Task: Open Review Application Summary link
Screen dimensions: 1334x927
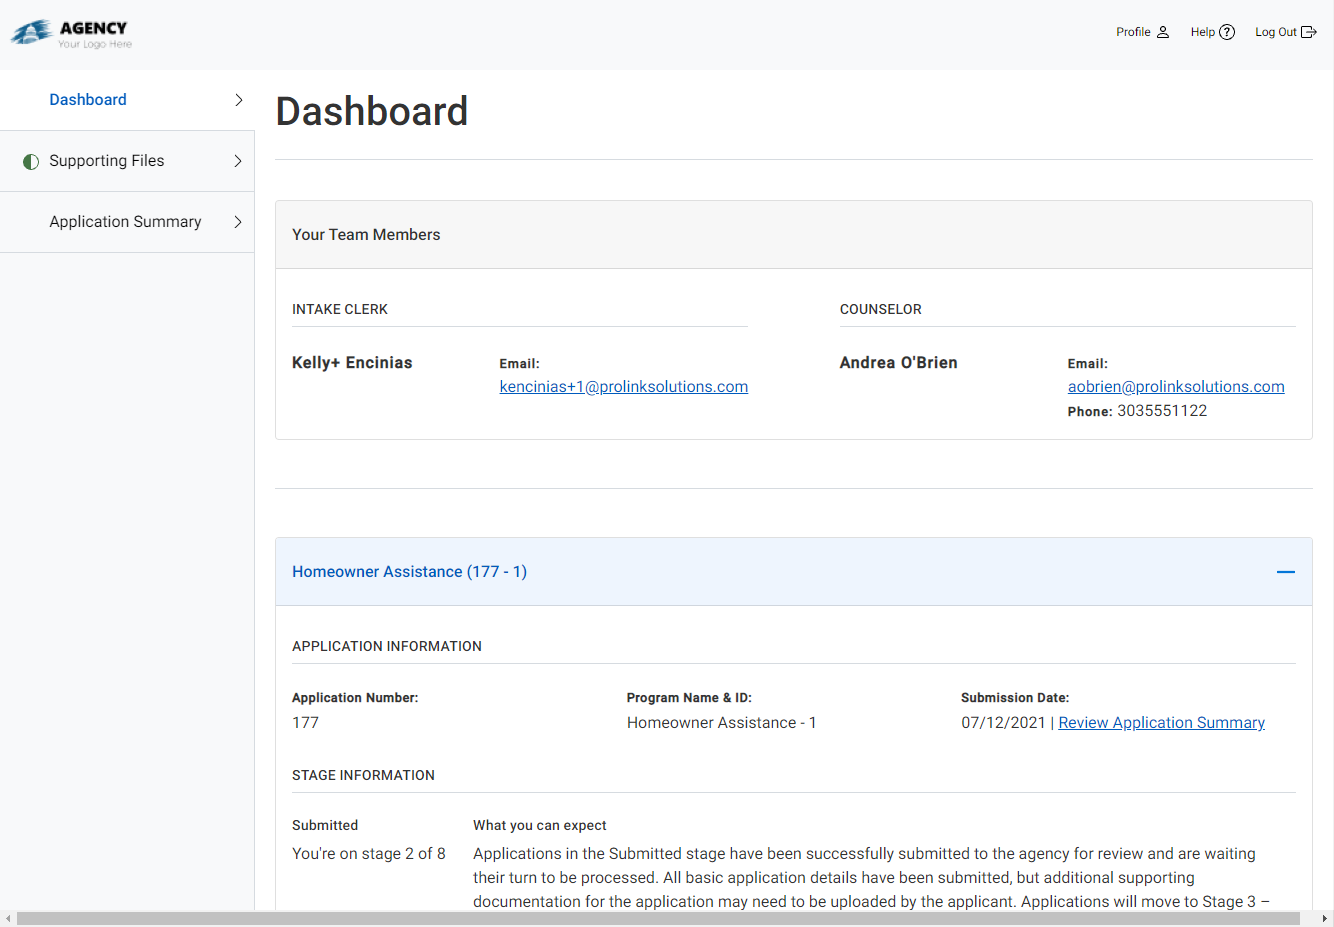Action: pos(1161,722)
